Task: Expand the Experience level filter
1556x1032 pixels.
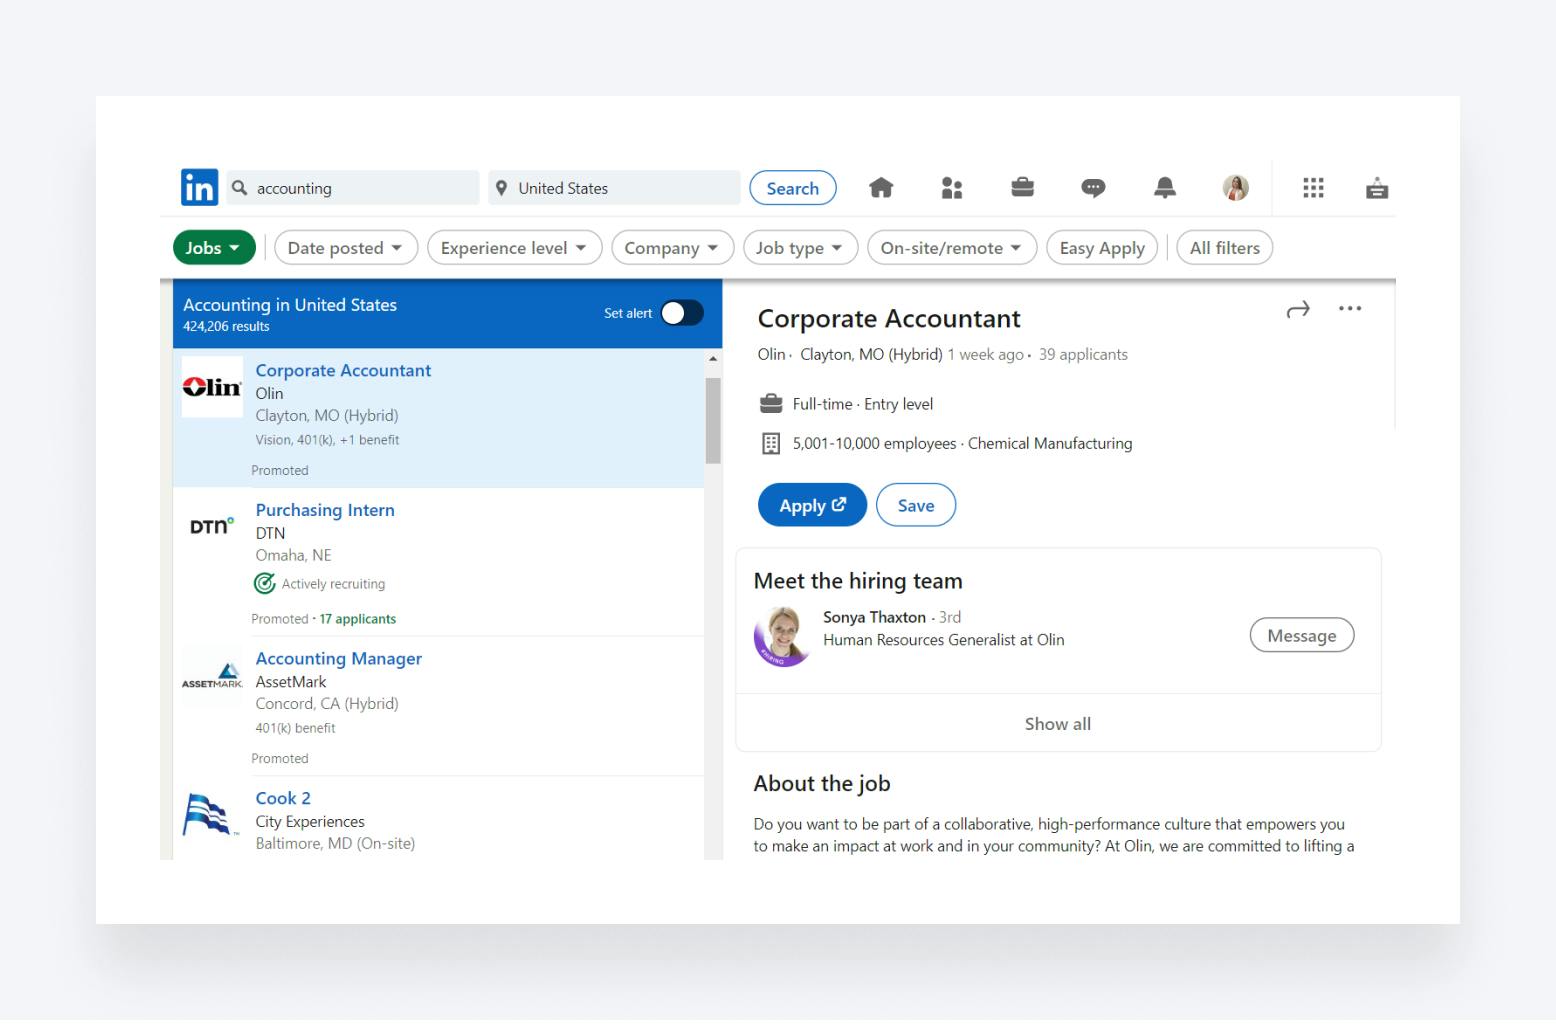Action: coord(513,248)
